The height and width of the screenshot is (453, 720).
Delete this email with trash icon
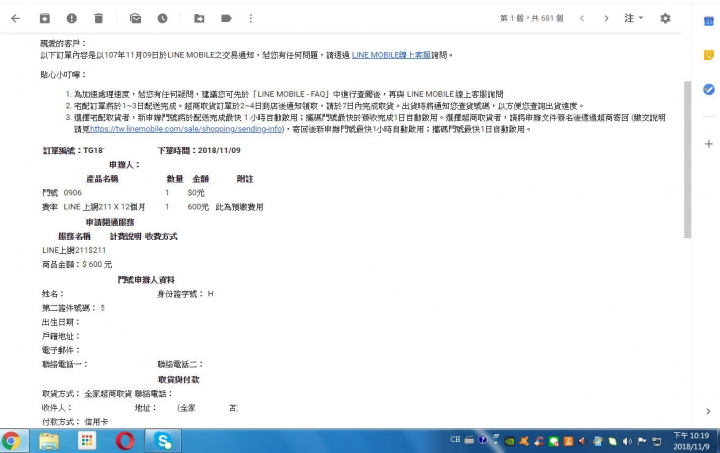(x=99, y=18)
